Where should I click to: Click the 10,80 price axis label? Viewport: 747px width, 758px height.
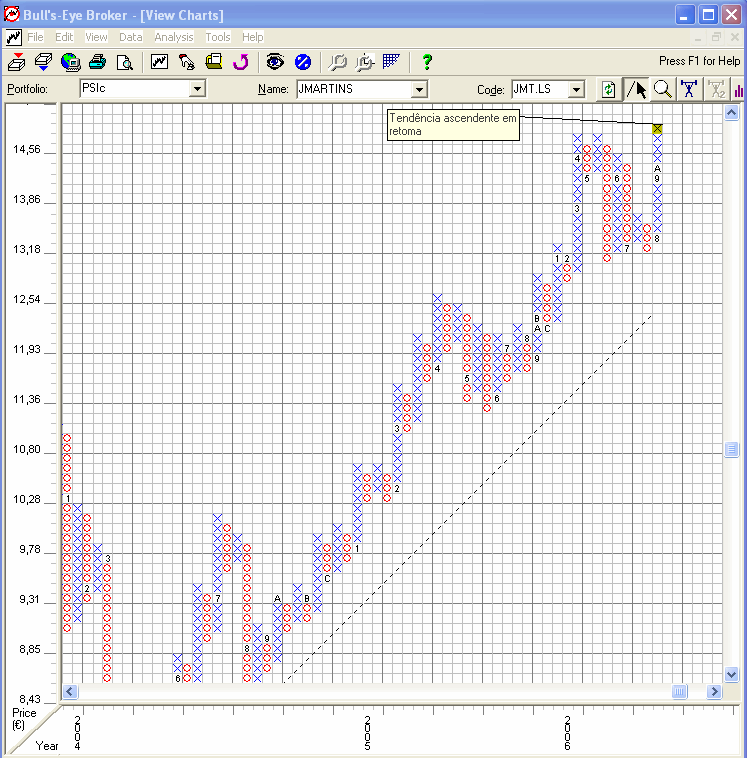click(x=27, y=449)
